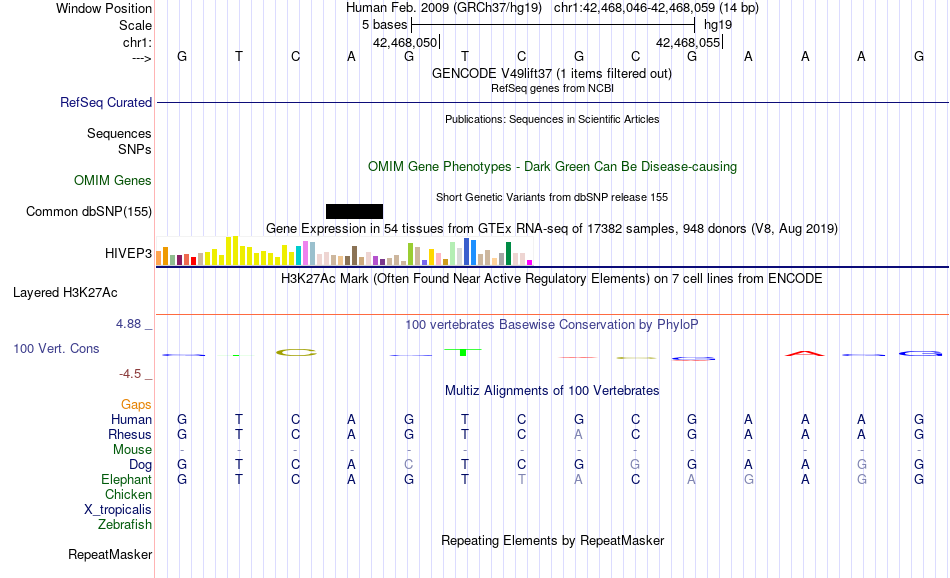Select the Human species row label
Screen dimensions: 950x578
[131, 419]
